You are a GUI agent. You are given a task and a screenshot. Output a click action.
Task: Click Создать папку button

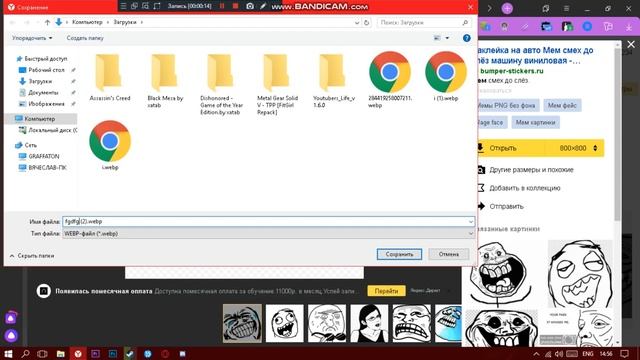(x=85, y=38)
